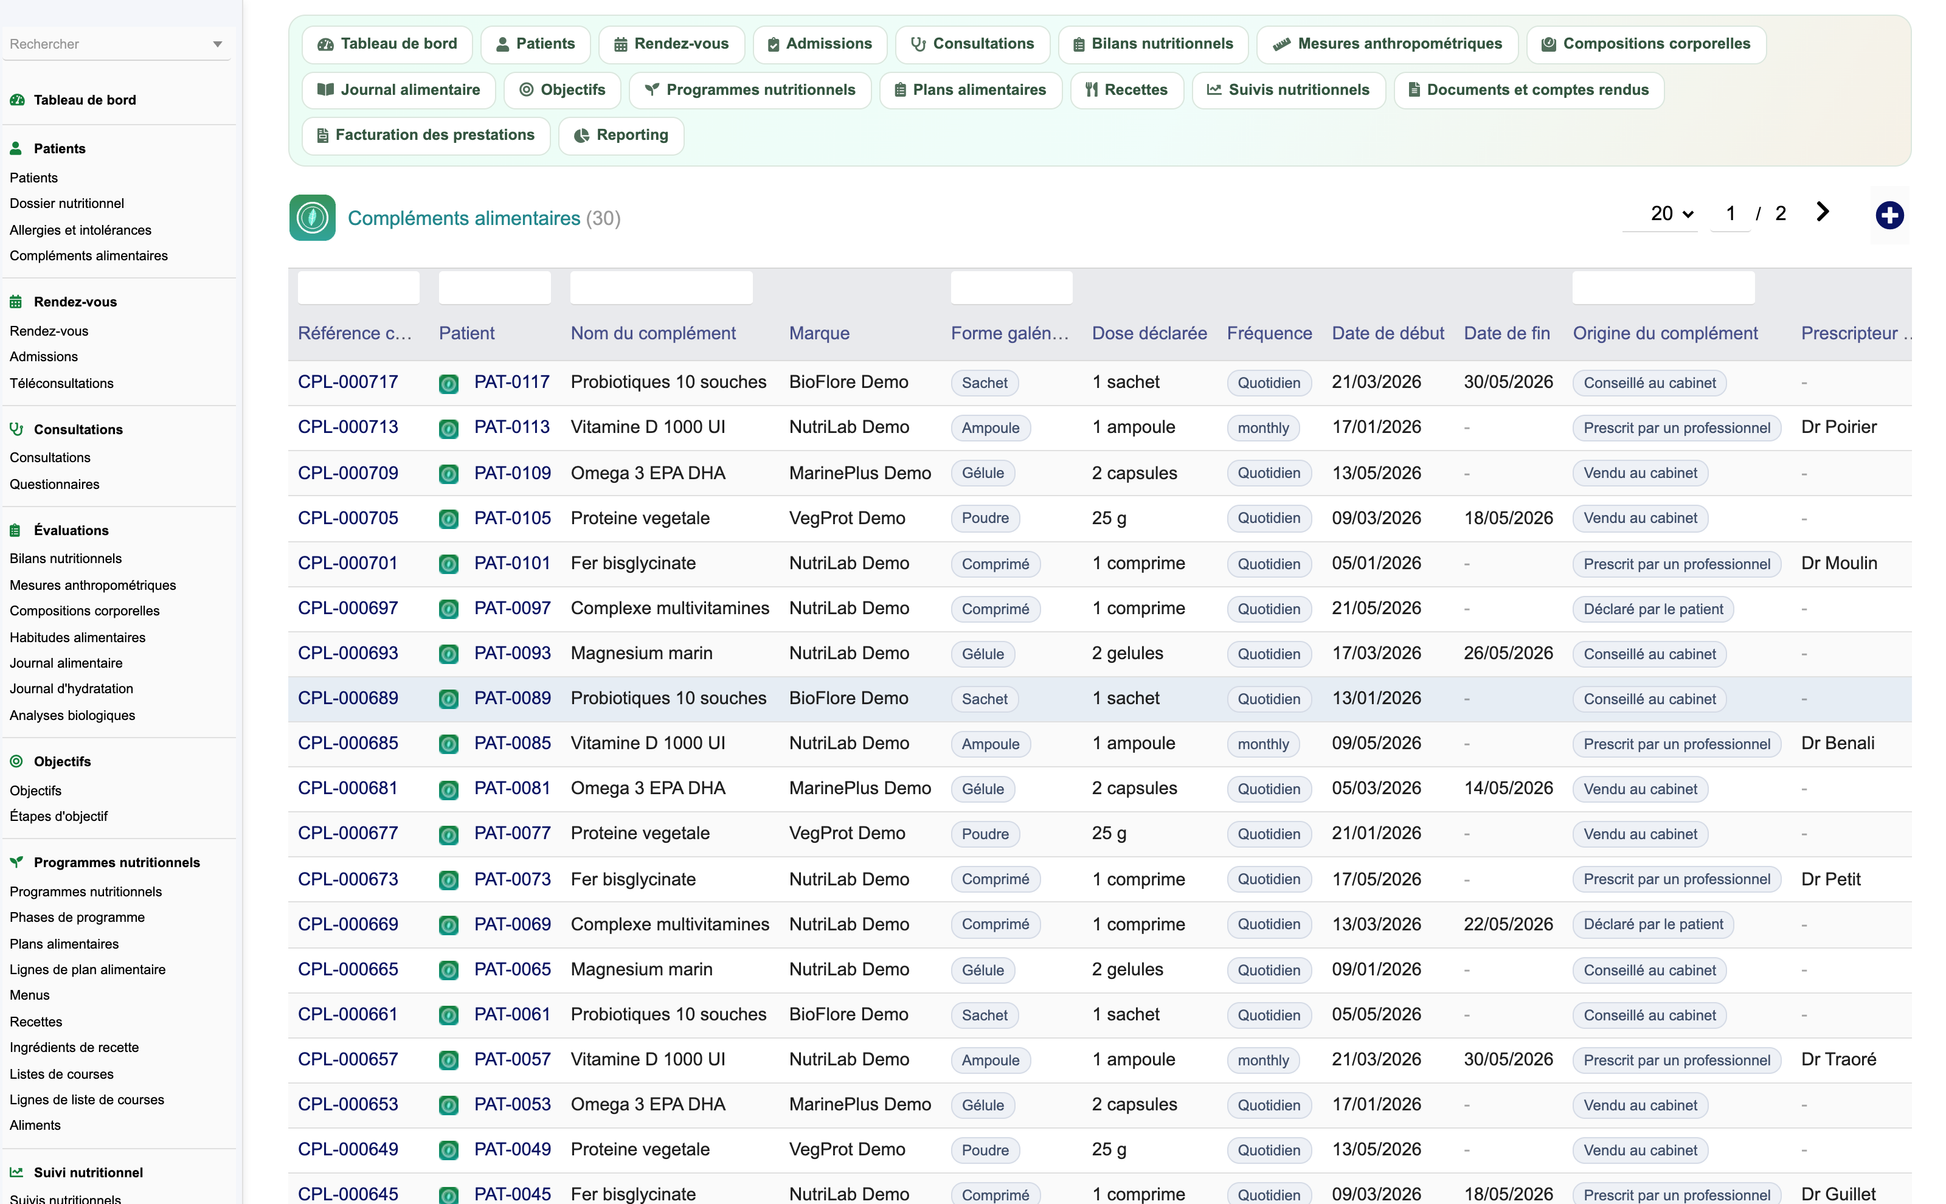Open Listes de courses in sidebar
Screen dimensions: 1946x1204
click(61, 1074)
